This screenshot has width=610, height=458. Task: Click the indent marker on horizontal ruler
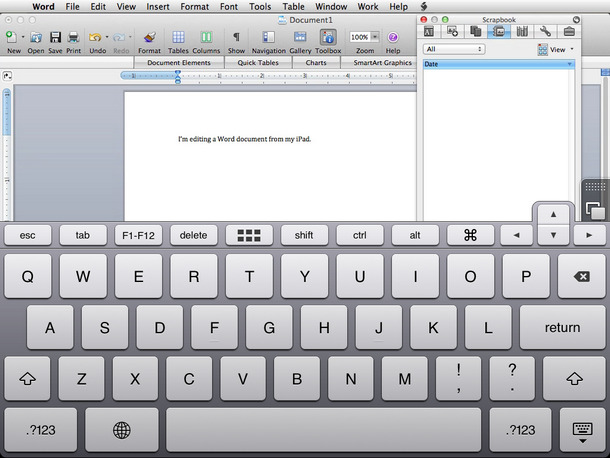(178, 75)
